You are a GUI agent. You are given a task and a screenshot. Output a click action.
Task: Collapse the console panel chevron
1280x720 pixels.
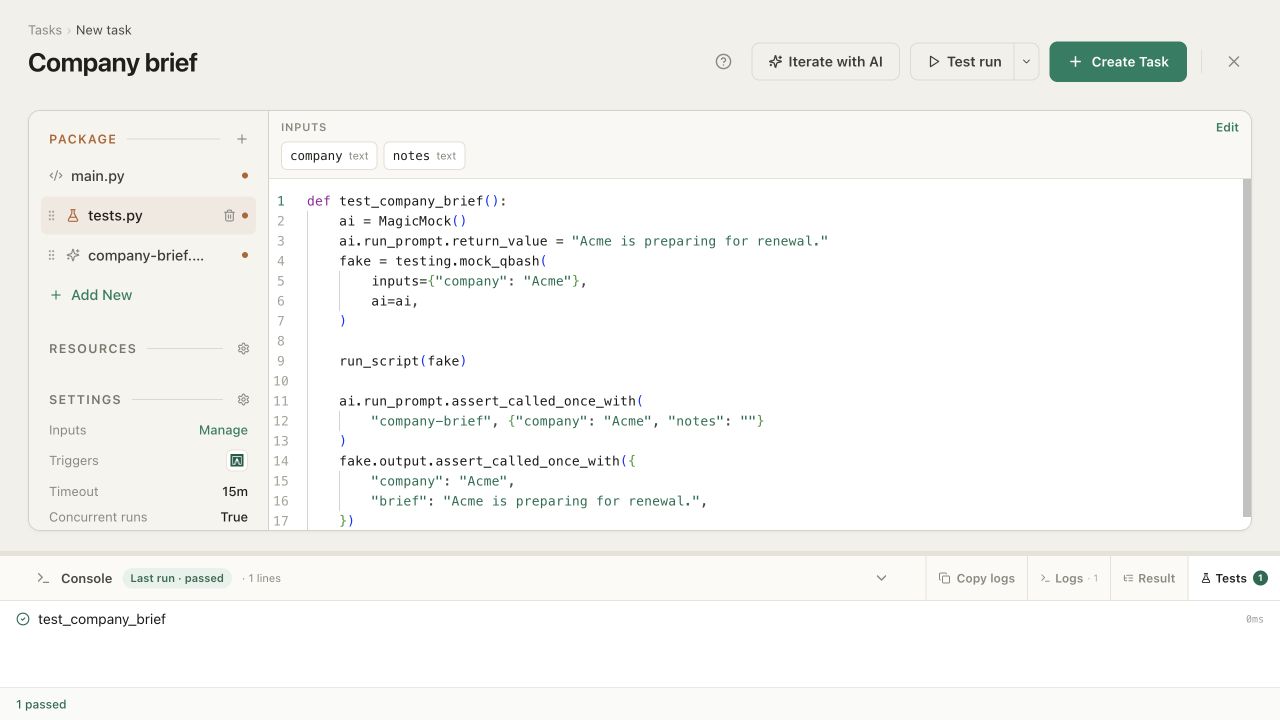881,578
